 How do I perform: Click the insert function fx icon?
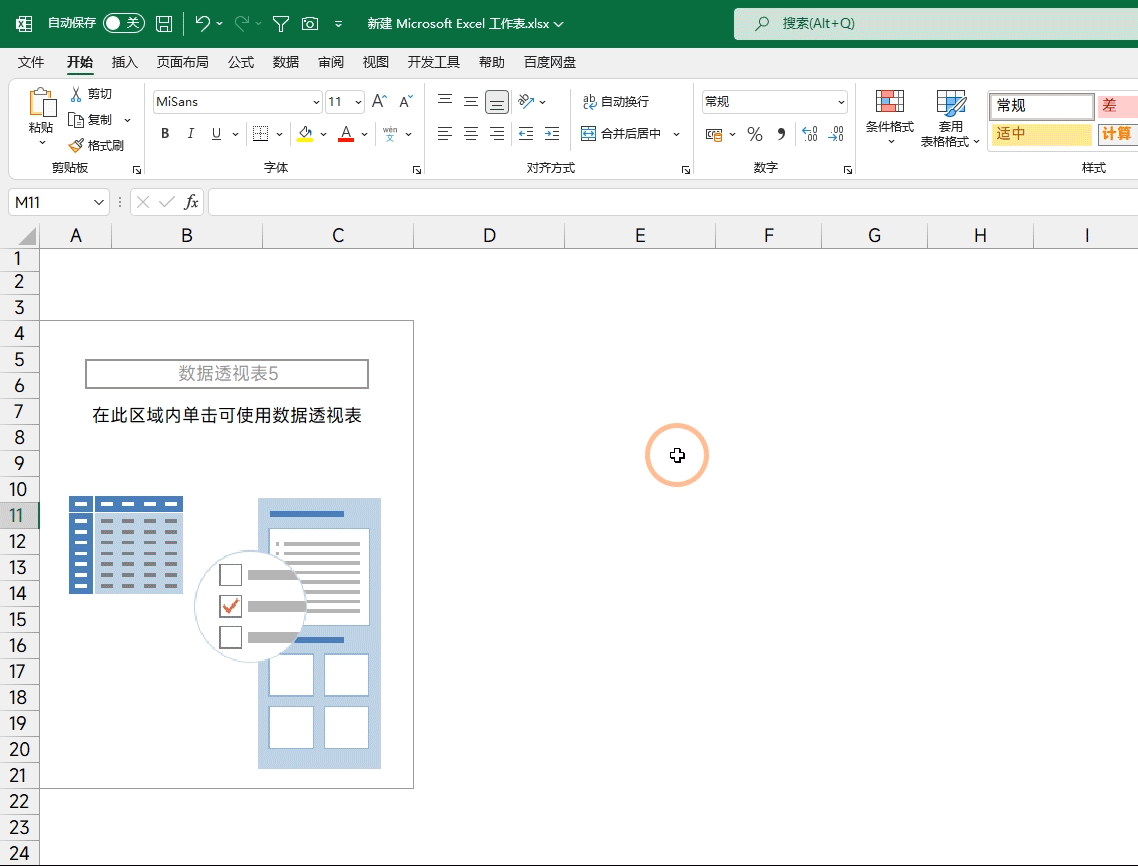pyautogui.click(x=191, y=202)
